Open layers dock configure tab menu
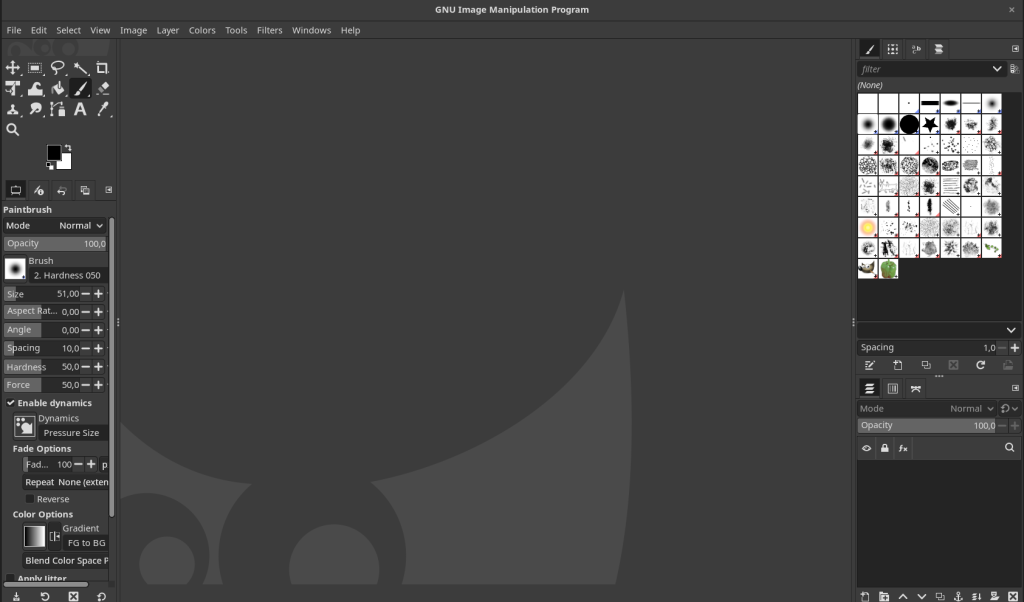Viewport: 1024px width, 602px height. 1015,388
